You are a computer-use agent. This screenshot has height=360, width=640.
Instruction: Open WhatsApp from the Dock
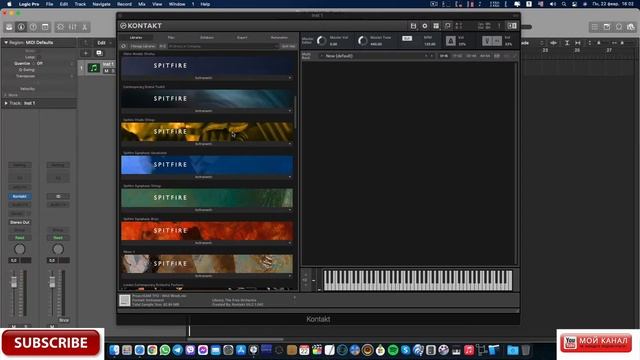click(165, 350)
